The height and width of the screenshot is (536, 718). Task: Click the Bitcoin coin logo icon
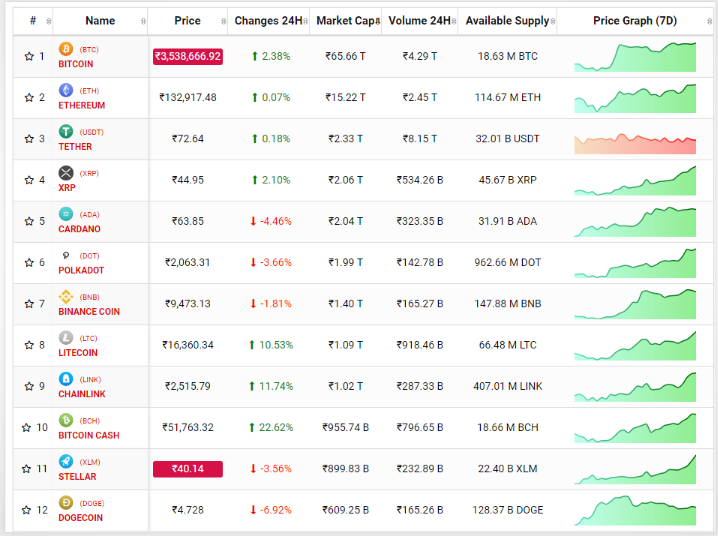click(x=66, y=49)
